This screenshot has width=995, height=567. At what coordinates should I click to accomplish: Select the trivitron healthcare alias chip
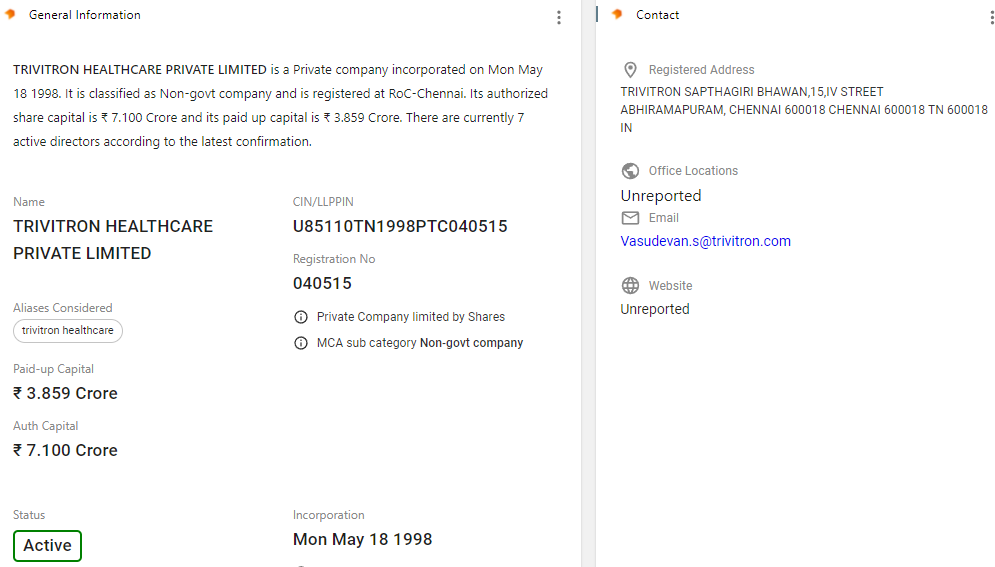click(x=68, y=330)
